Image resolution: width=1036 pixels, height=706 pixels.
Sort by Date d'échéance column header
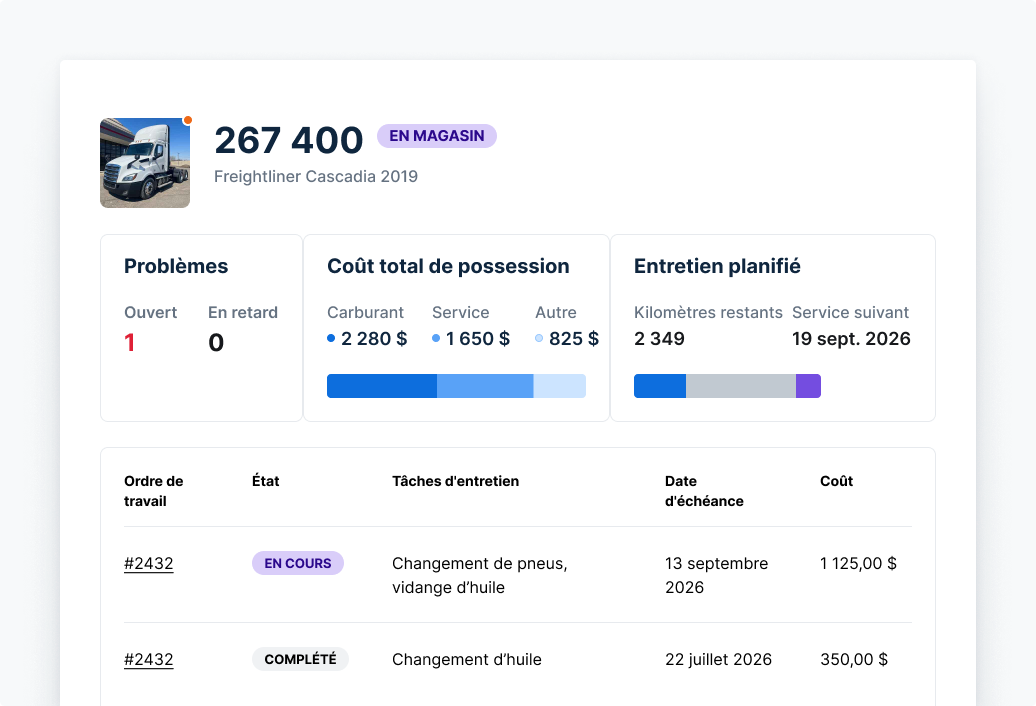[704, 491]
